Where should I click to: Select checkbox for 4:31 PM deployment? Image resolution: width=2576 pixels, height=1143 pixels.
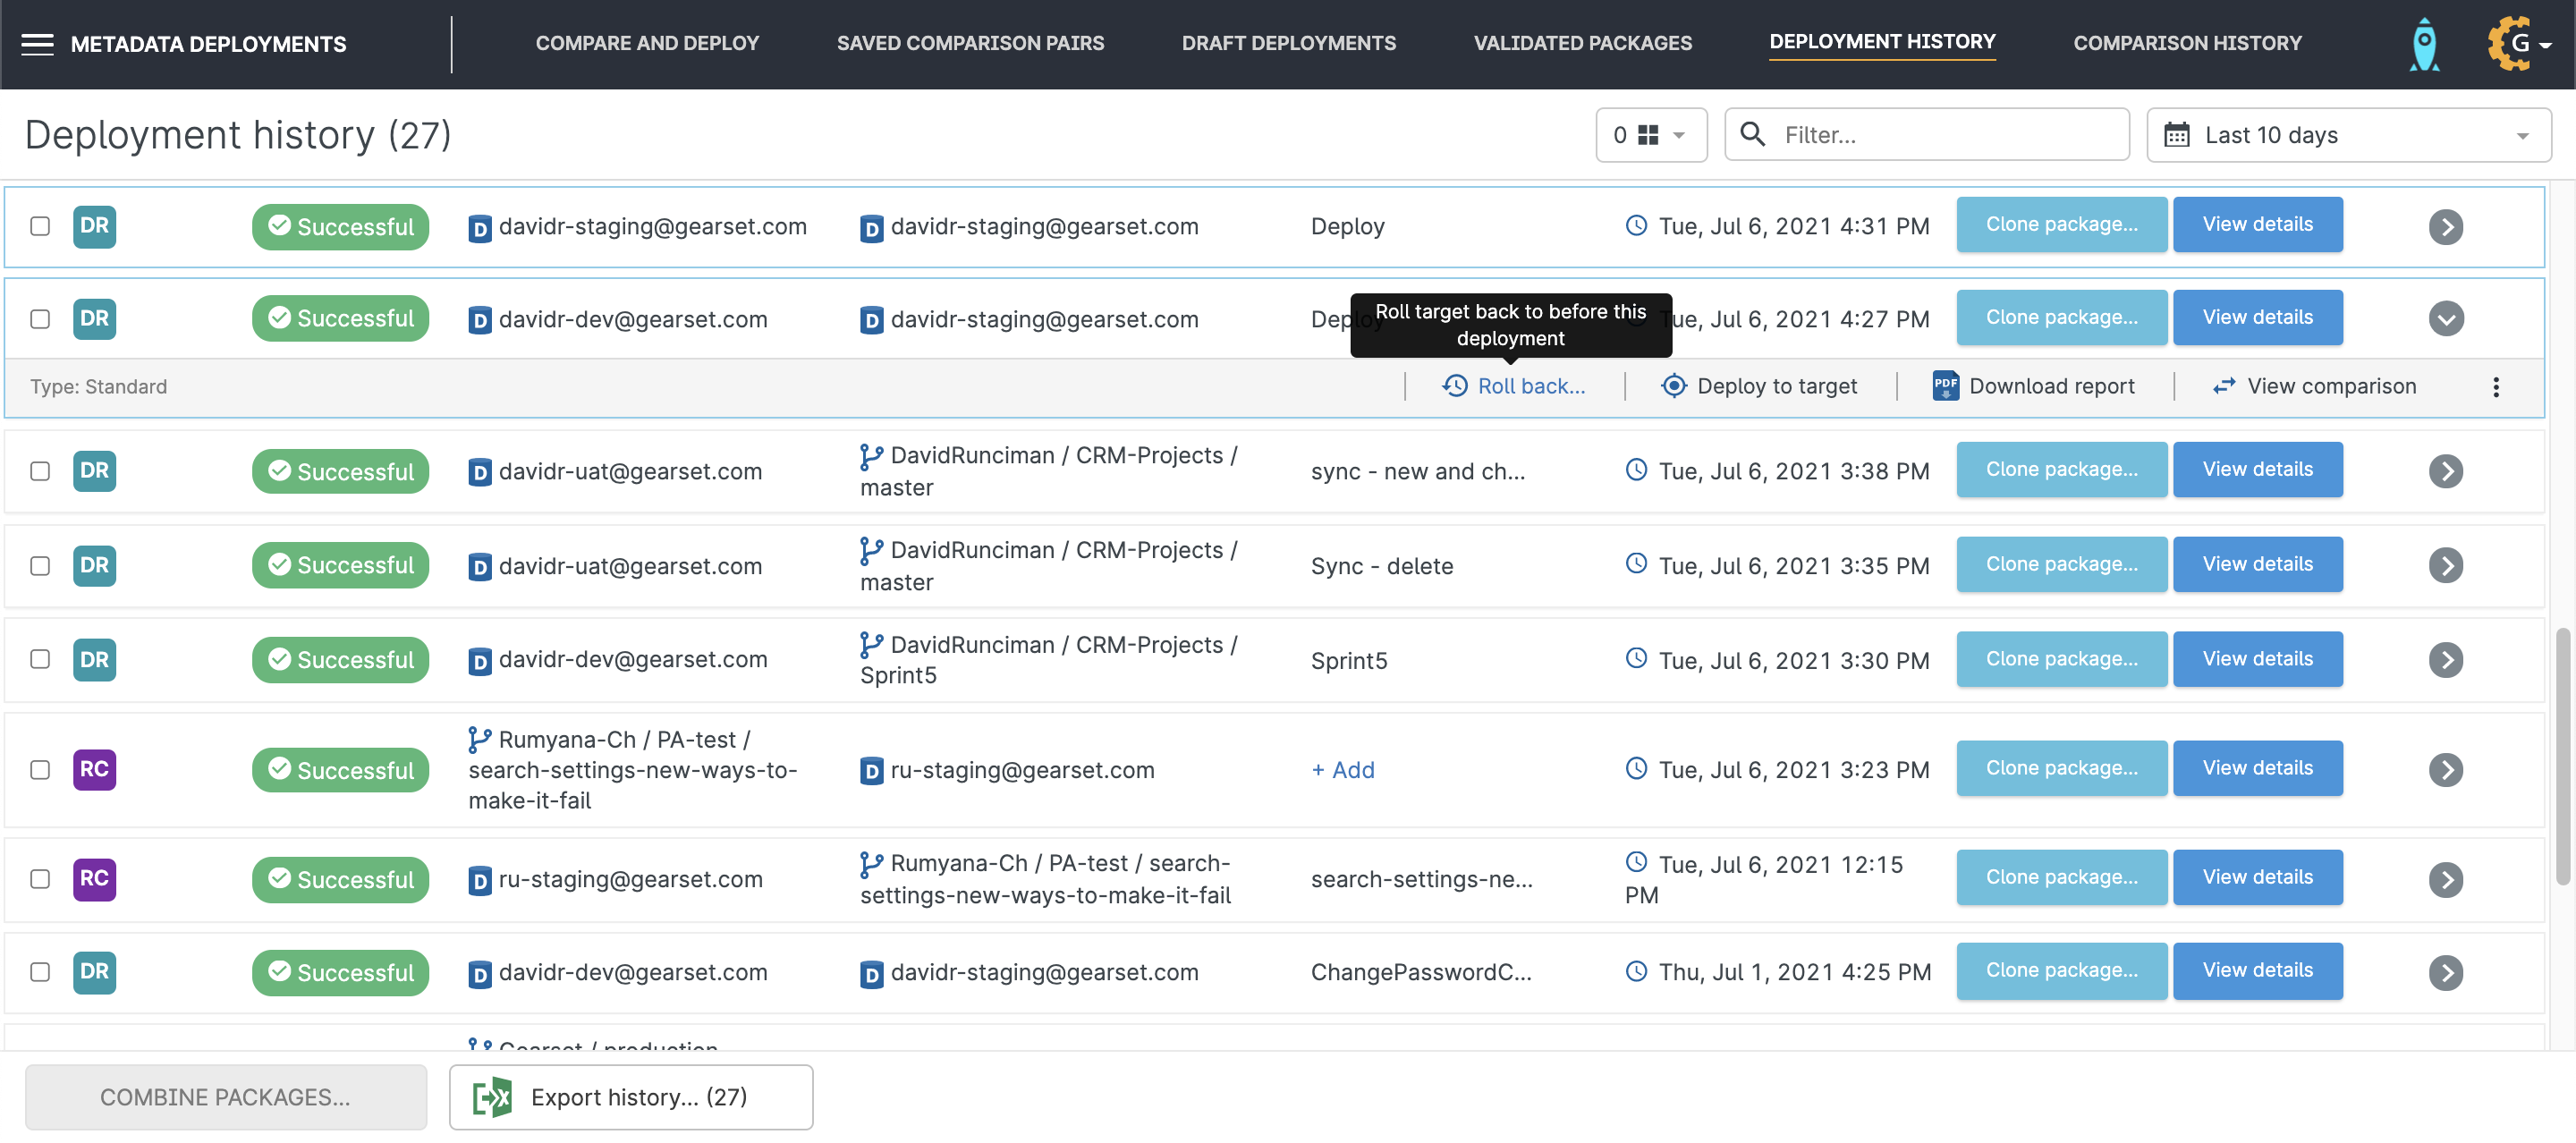point(40,226)
